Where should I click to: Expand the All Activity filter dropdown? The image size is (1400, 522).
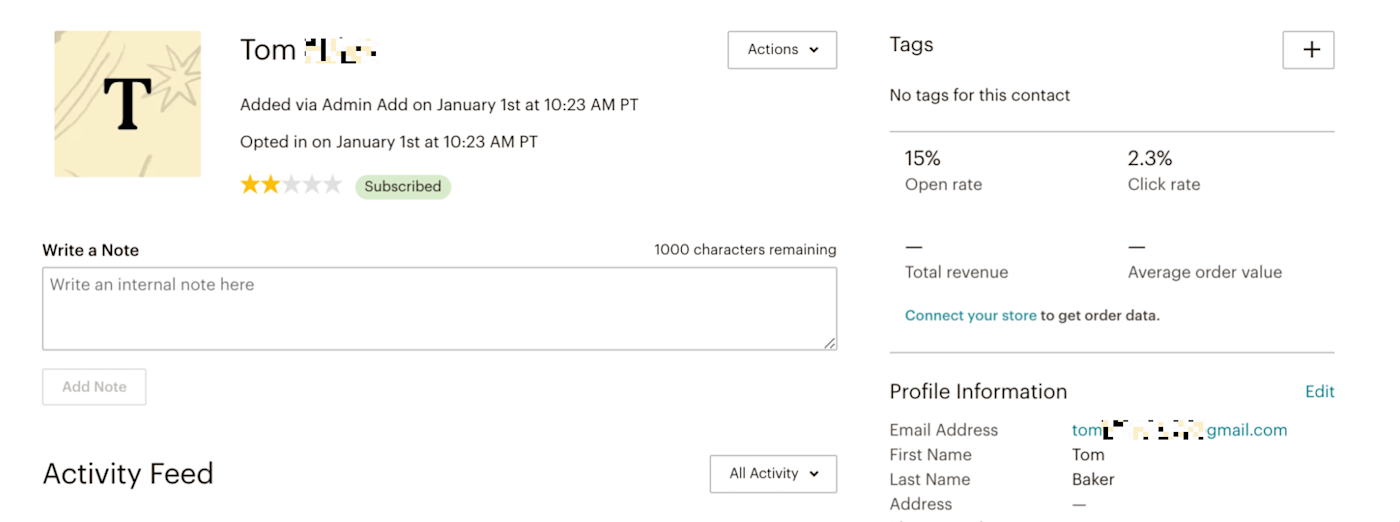[x=773, y=474]
